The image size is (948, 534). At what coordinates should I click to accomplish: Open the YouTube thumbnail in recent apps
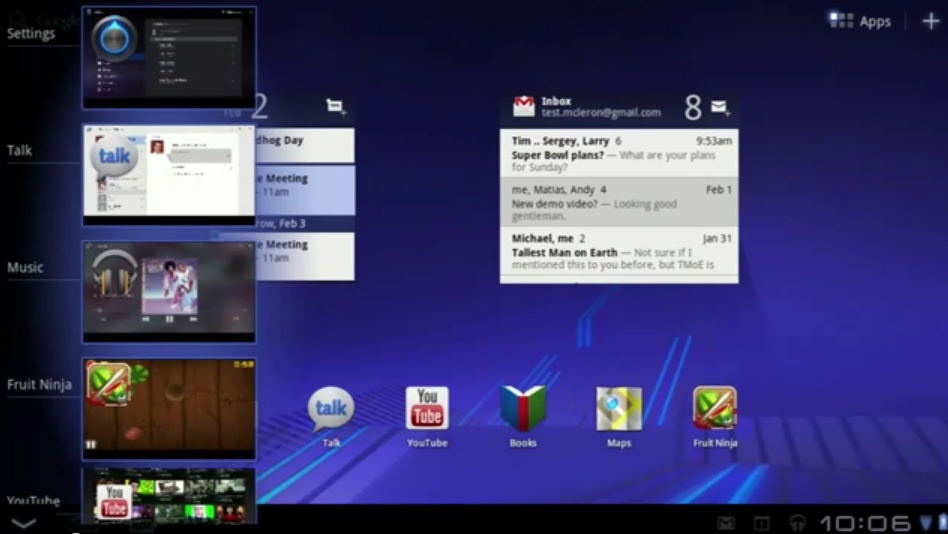point(169,497)
